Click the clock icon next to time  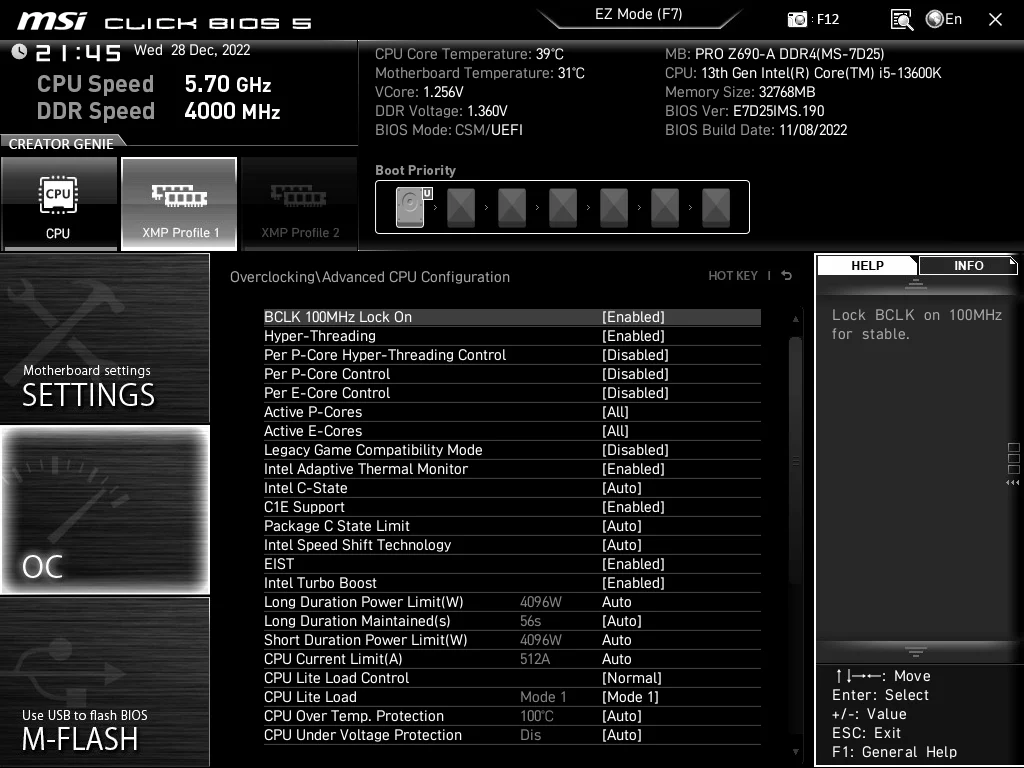tap(20, 52)
